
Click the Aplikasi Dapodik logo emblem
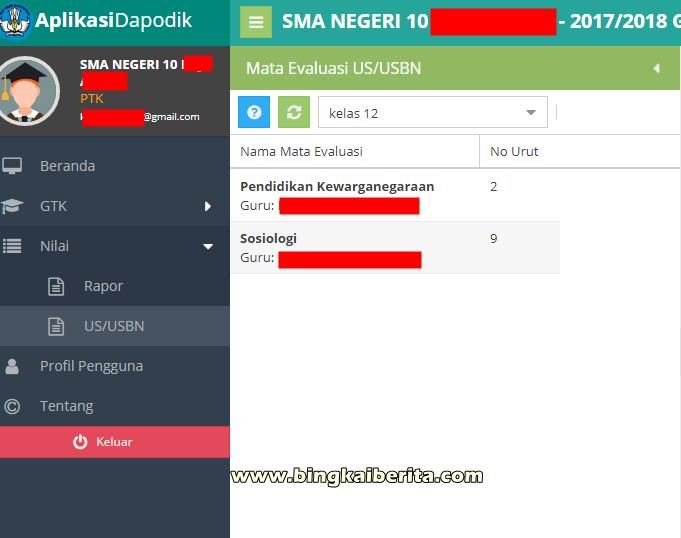[x=14, y=20]
